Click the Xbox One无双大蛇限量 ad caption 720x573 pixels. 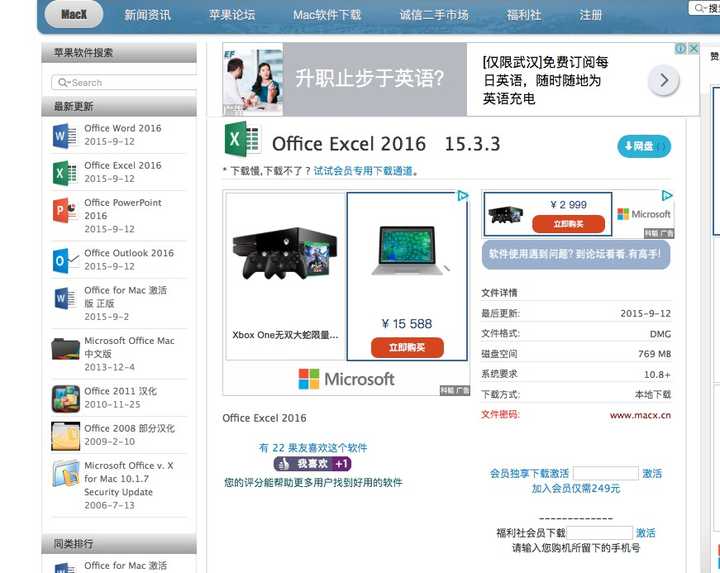(x=285, y=335)
